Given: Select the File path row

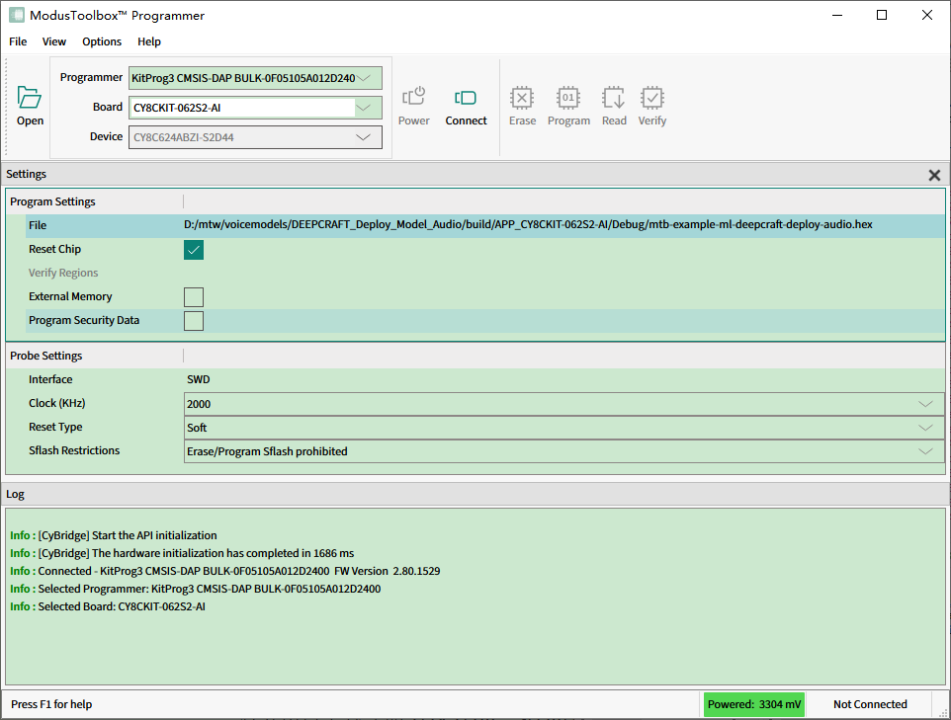Looking at the screenshot, I should [485, 225].
